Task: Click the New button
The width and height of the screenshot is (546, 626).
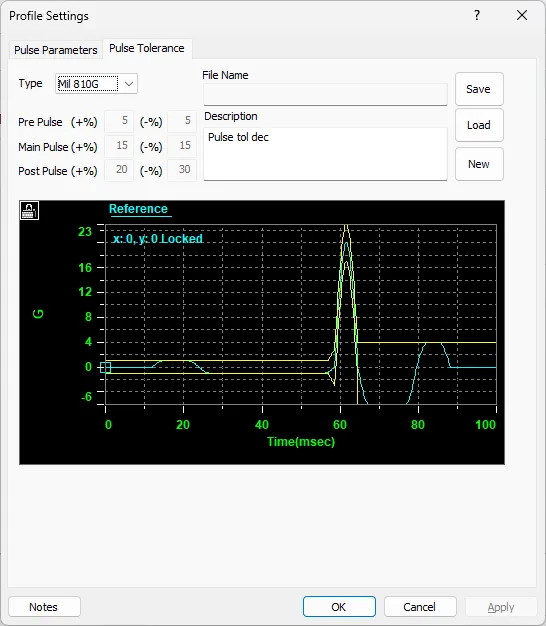Action: click(x=479, y=164)
